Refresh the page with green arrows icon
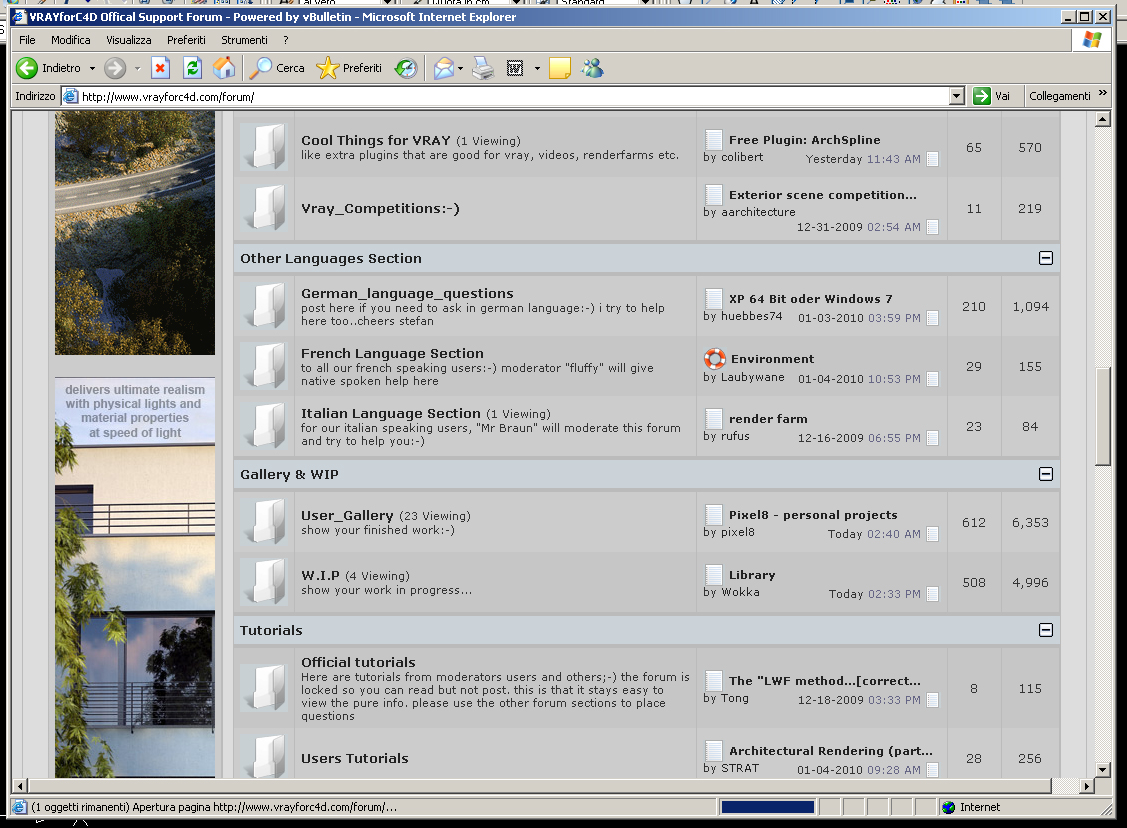This screenshot has width=1127, height=828. [x=192, y=68]
